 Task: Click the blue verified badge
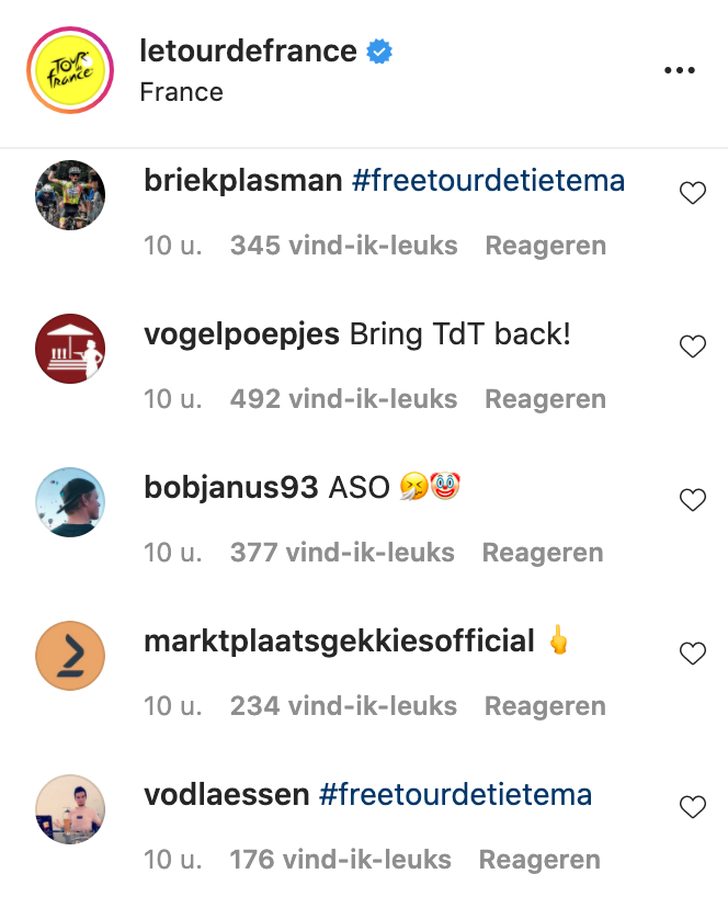tap(379, 52)
